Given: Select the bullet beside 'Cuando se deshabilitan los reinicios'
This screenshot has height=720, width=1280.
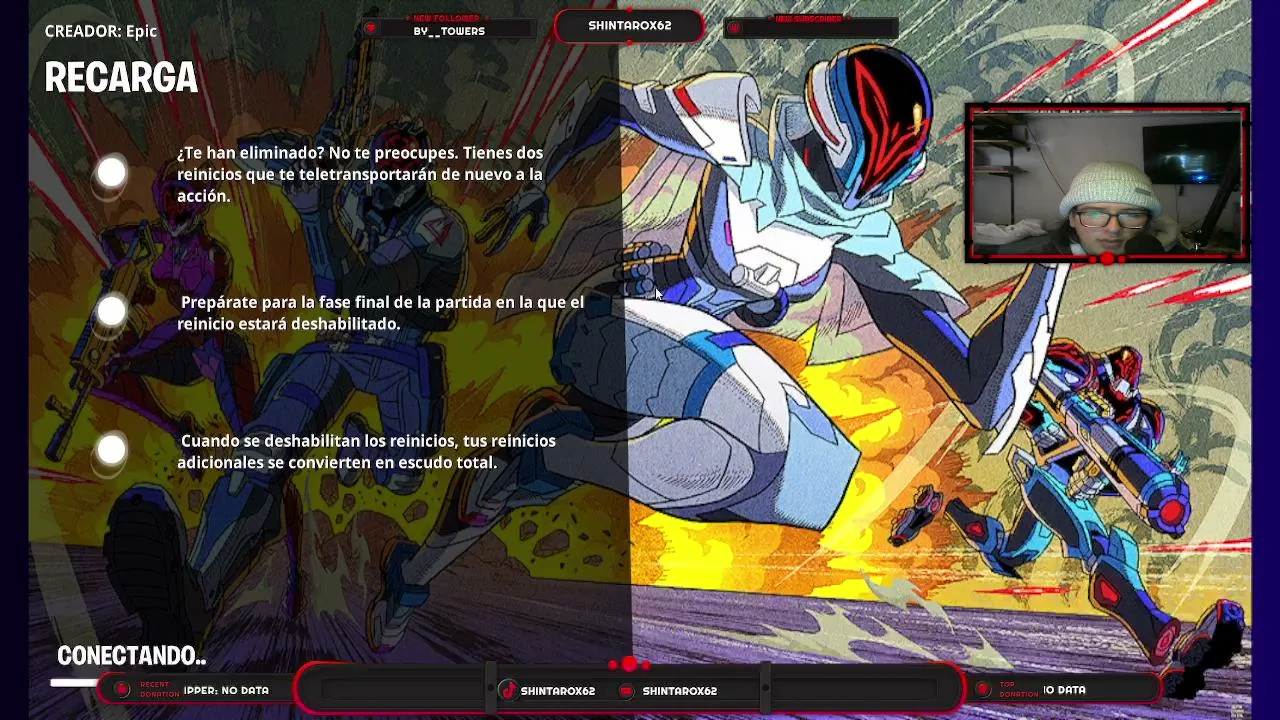Looking at the screenshot, I should point(112,451).
